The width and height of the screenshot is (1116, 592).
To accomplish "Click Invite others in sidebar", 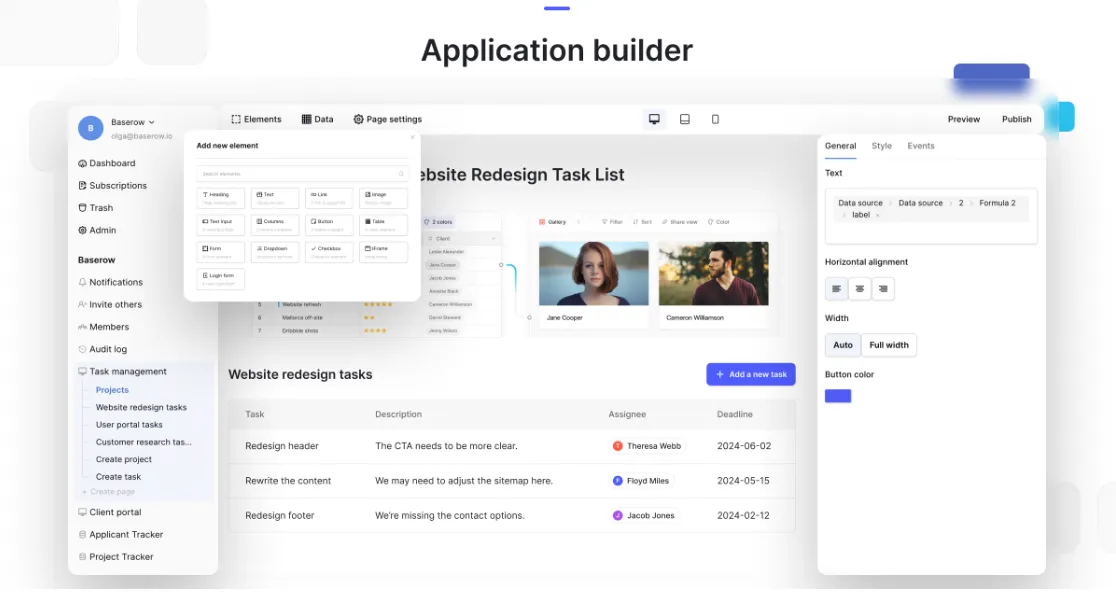I will (x=110, y=305).
